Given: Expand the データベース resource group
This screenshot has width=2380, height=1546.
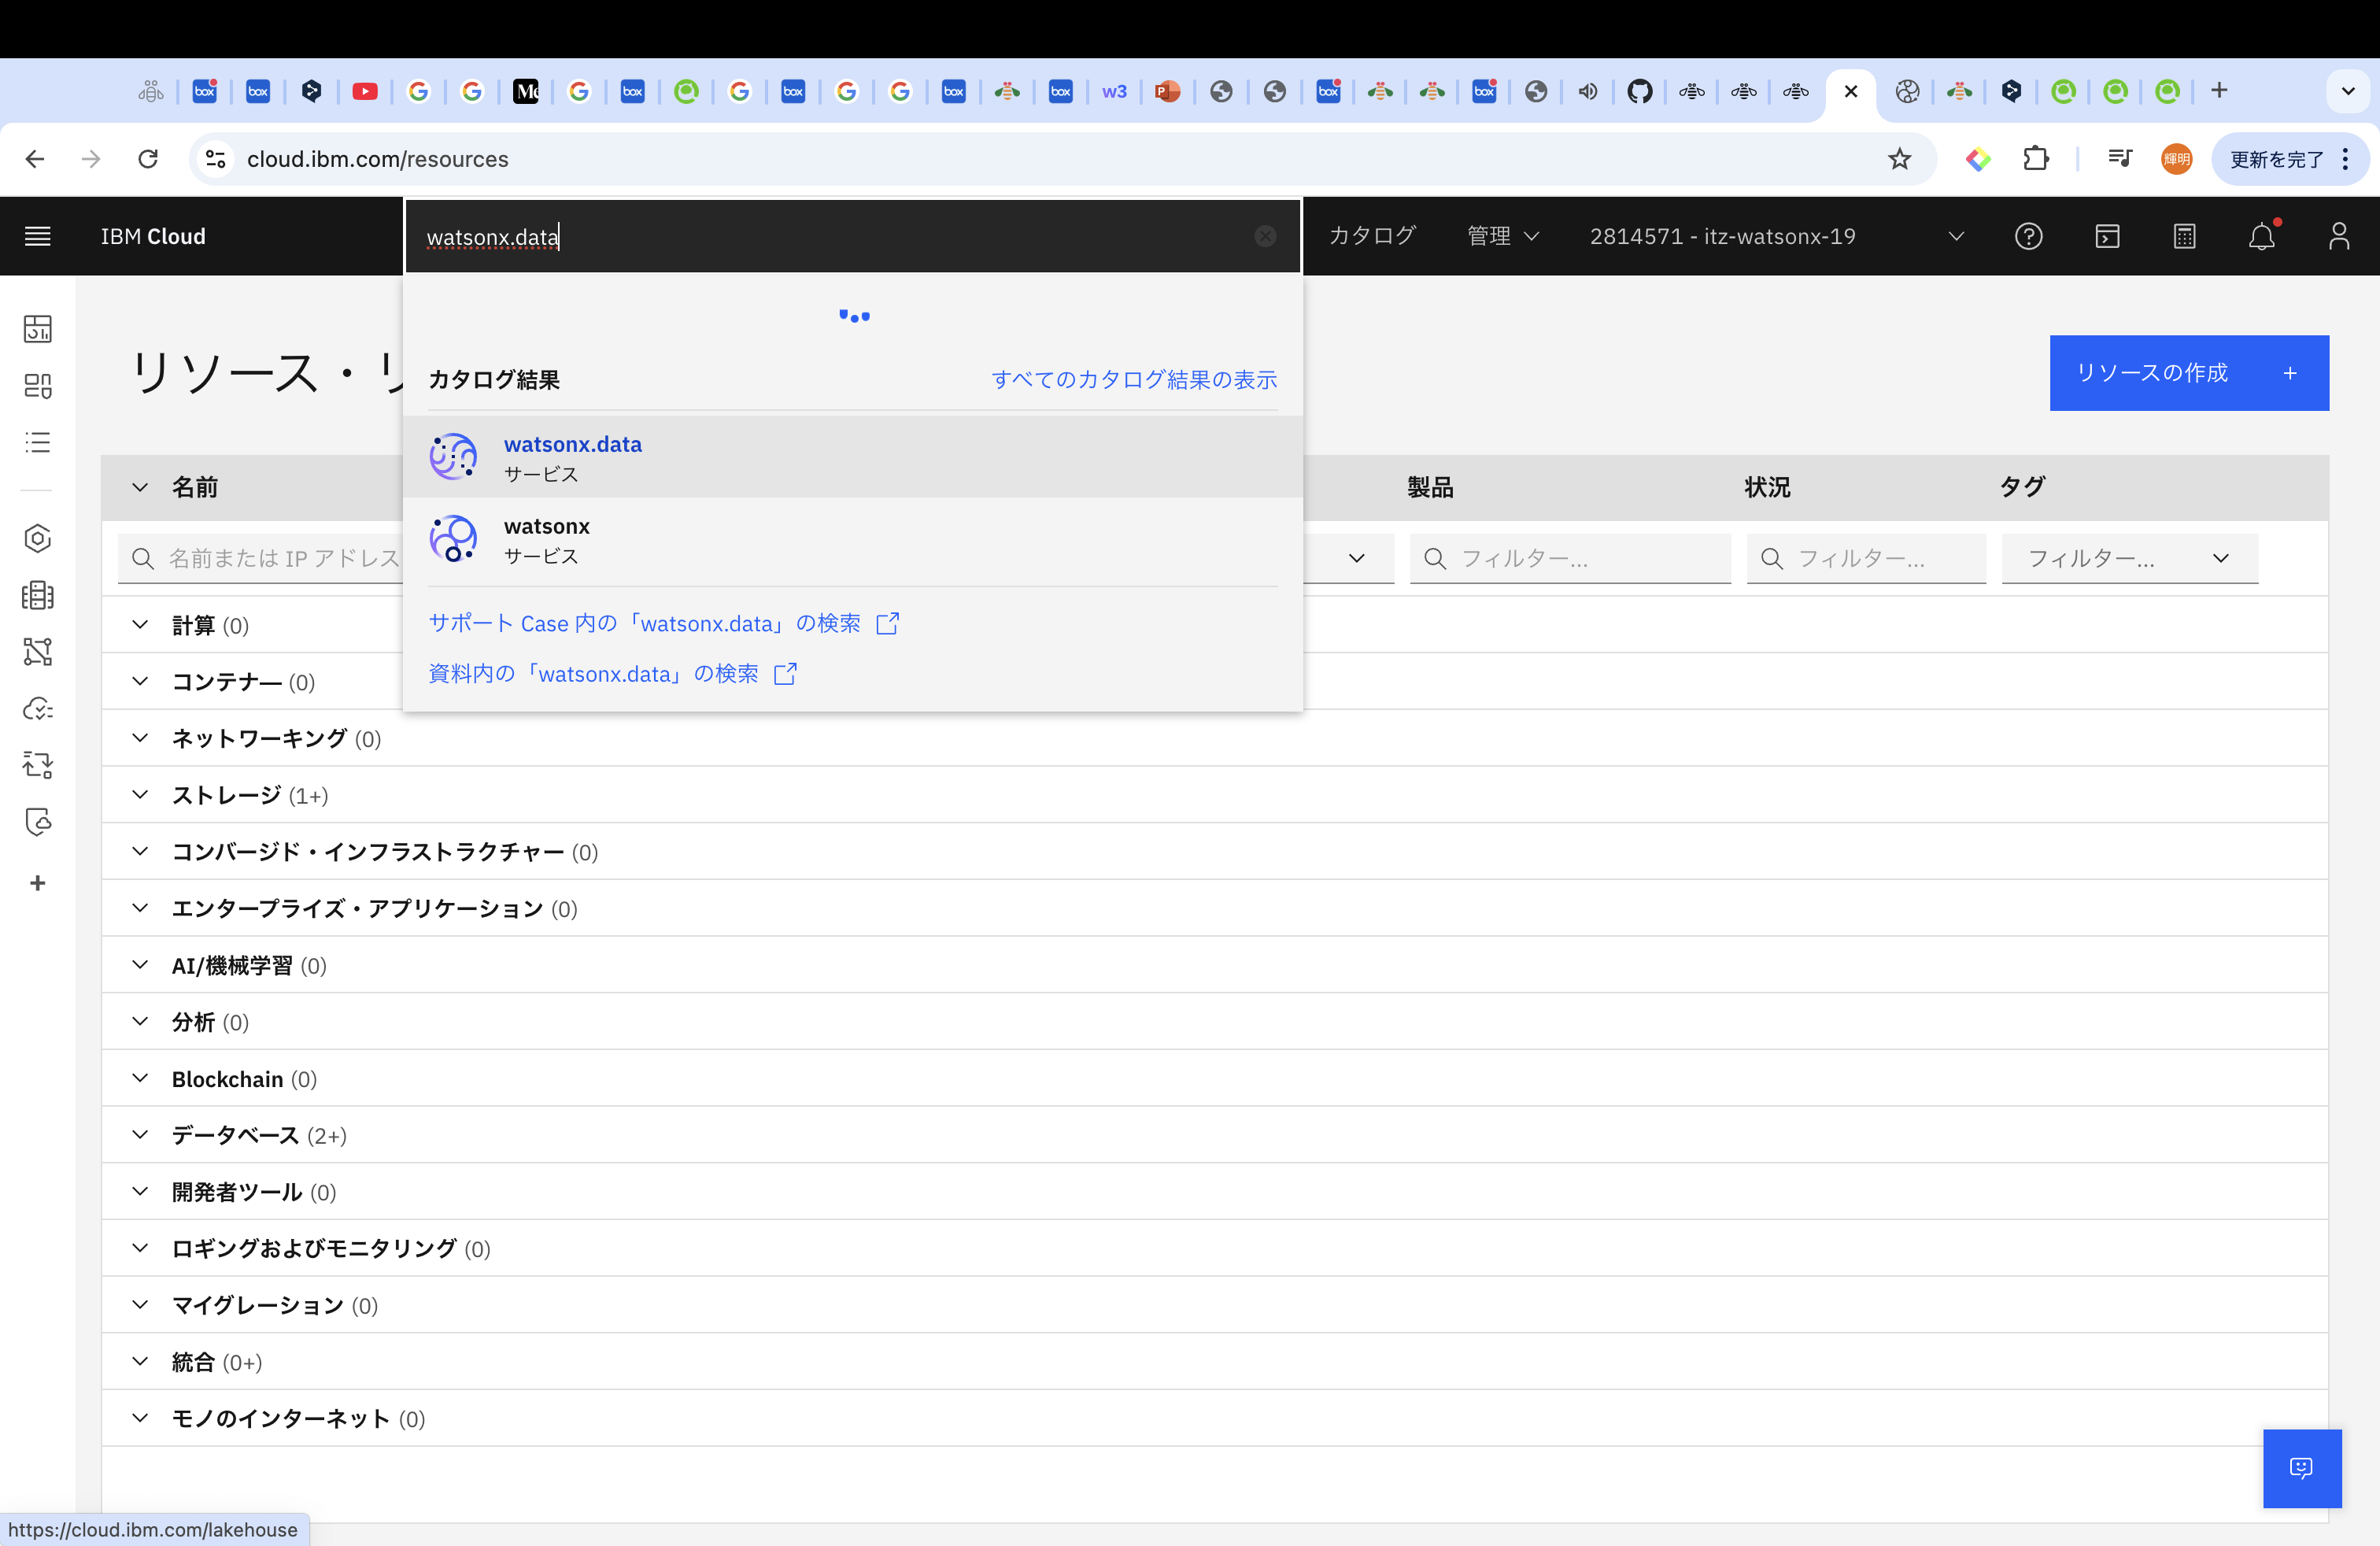Looking at the screenshot, I should click(x=141, y=1135).
